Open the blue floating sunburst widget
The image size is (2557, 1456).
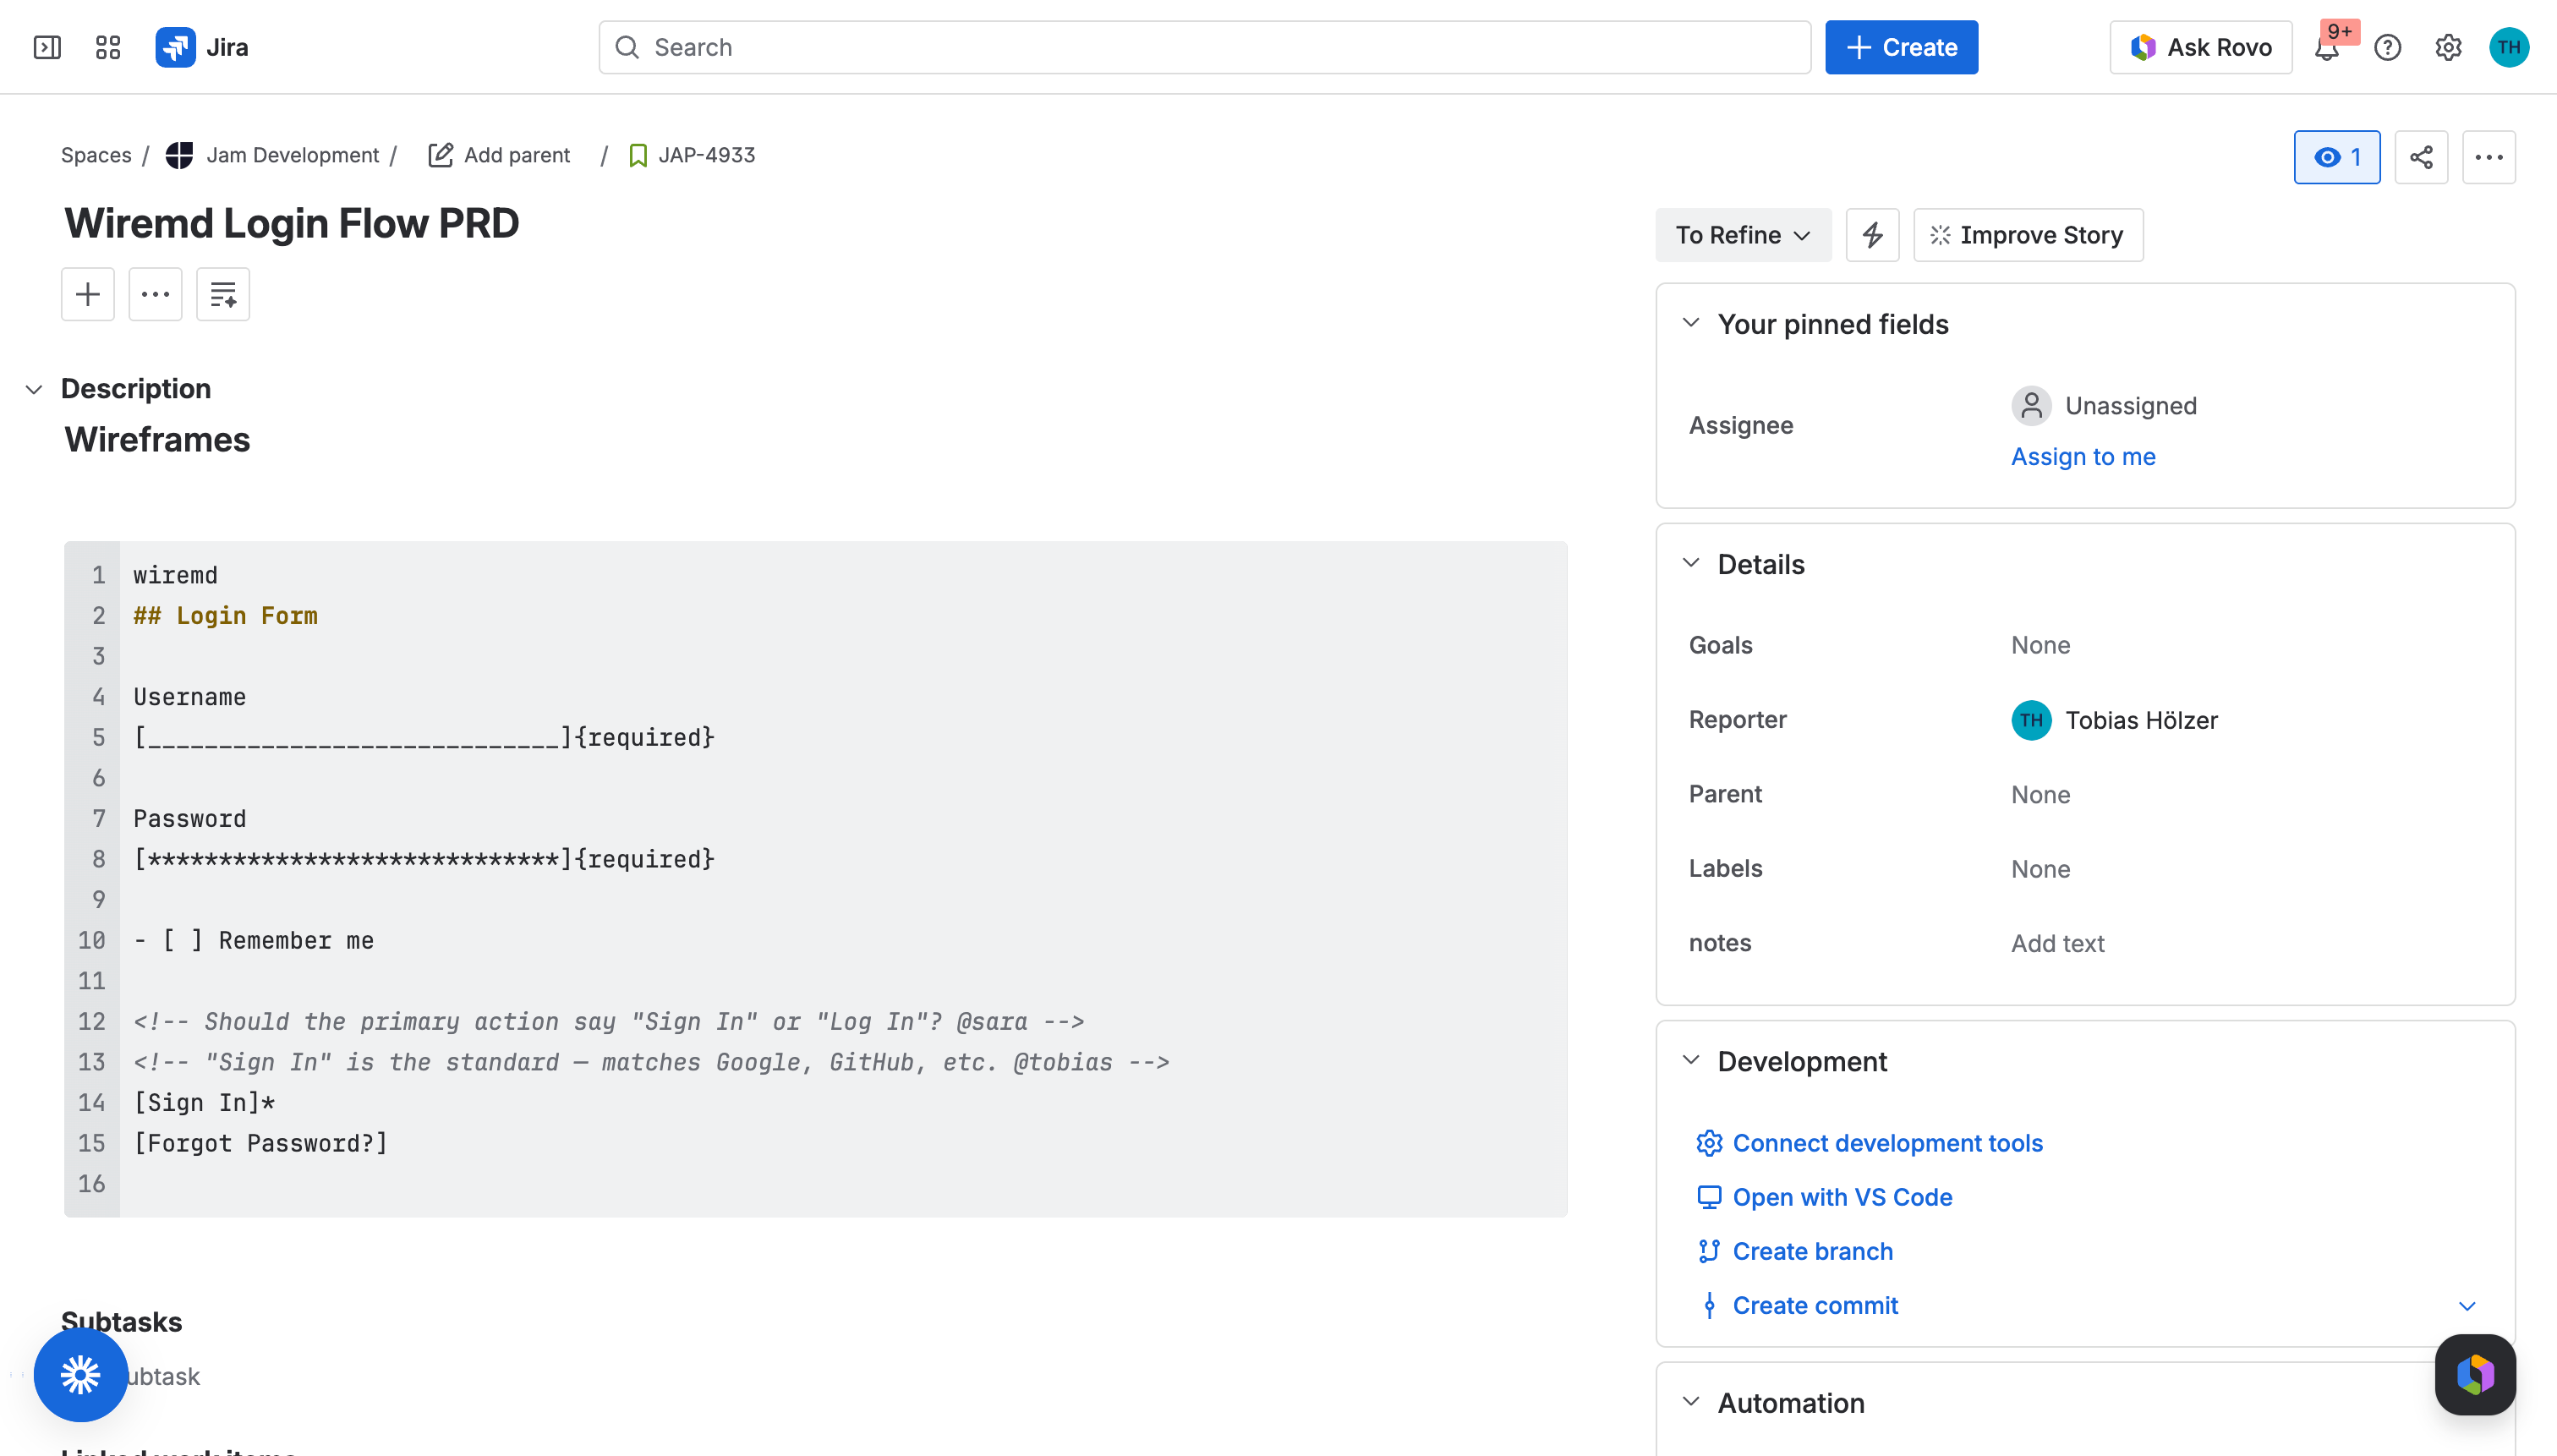(80, 1374)
